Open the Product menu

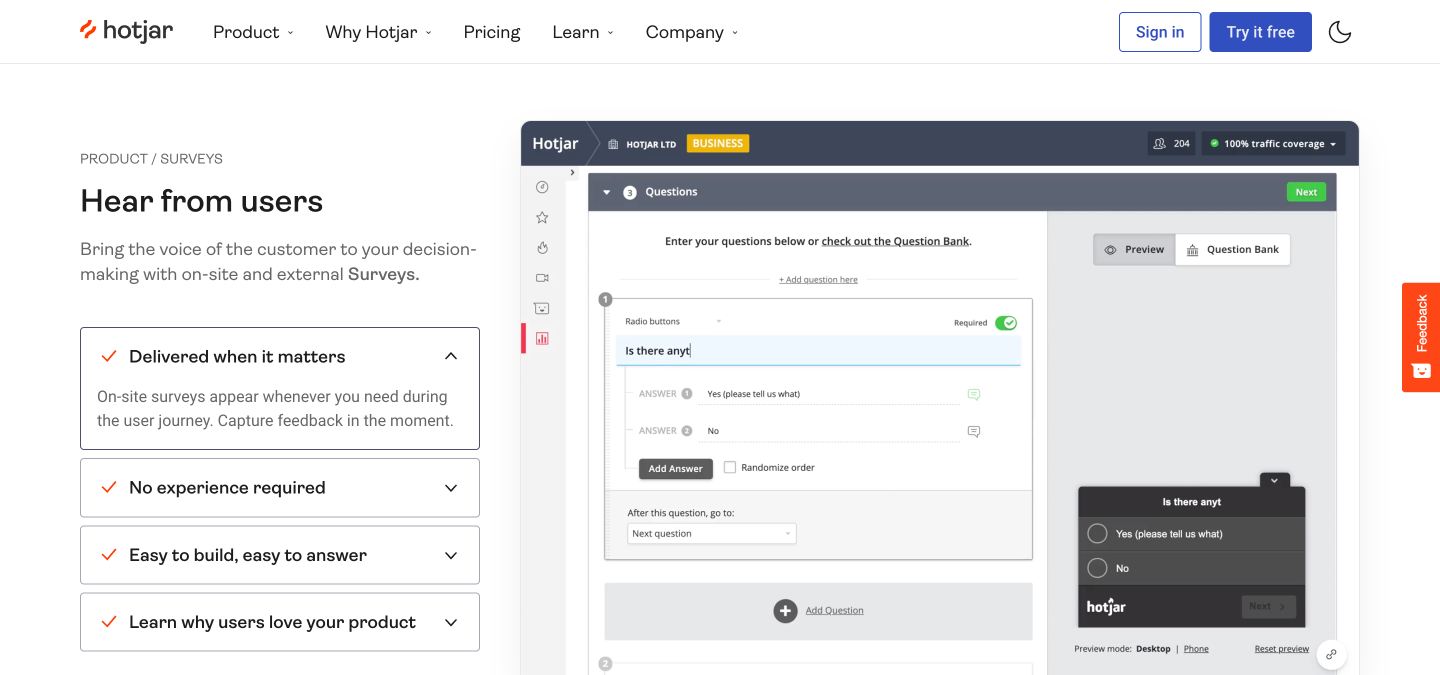pyautogui.click(x=253, y=32)
